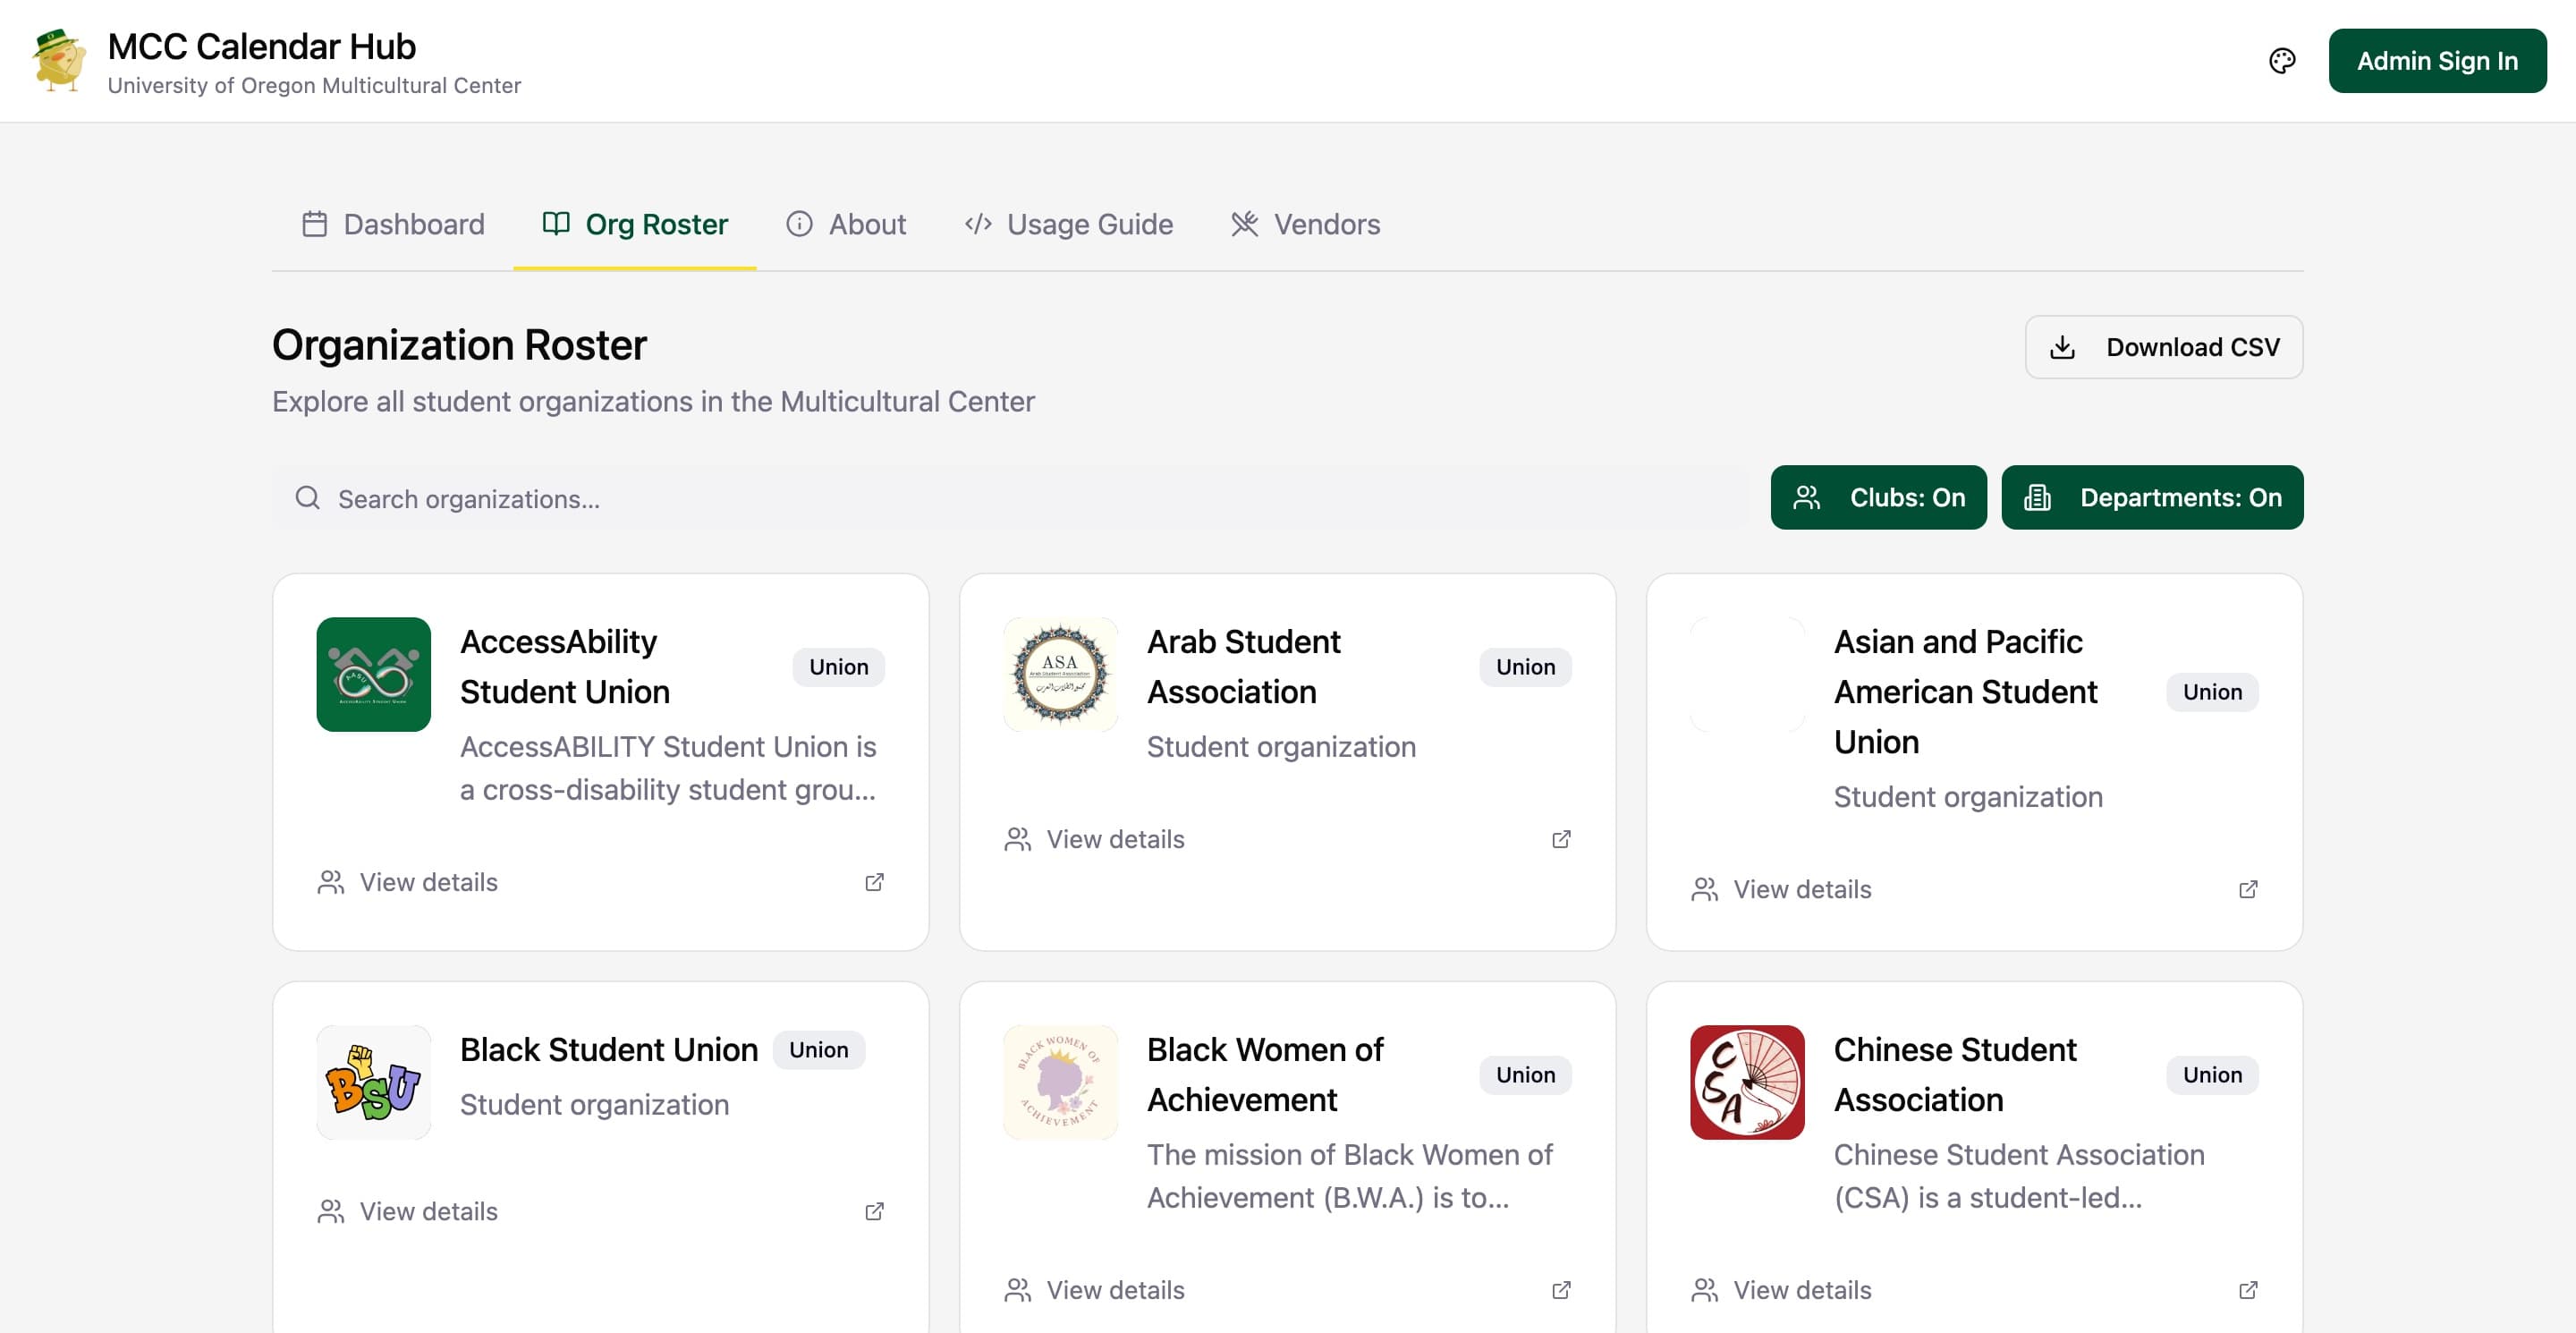Toggle the Clubs: On filter

[1878, 497]
